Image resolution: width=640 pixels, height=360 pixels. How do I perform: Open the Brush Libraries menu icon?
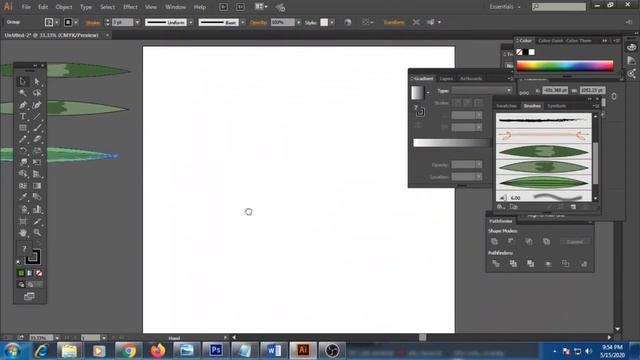point(501,207)
